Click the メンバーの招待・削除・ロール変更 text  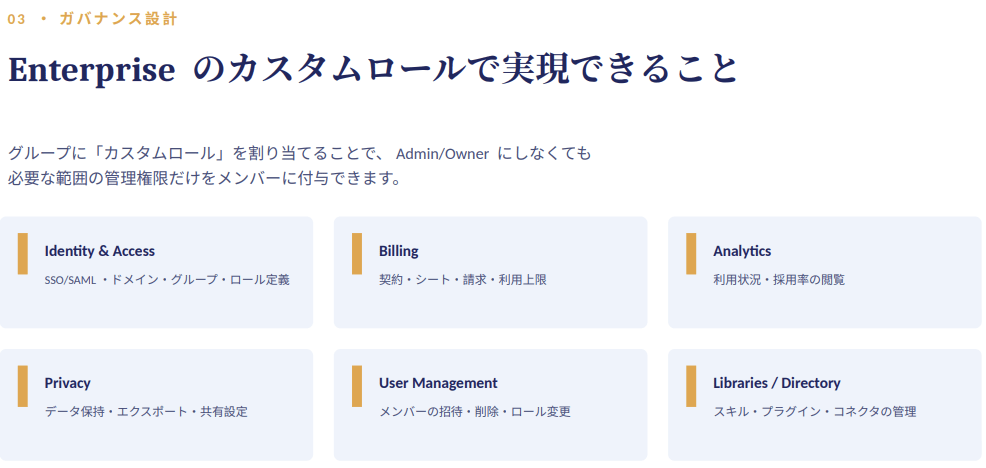475,412
